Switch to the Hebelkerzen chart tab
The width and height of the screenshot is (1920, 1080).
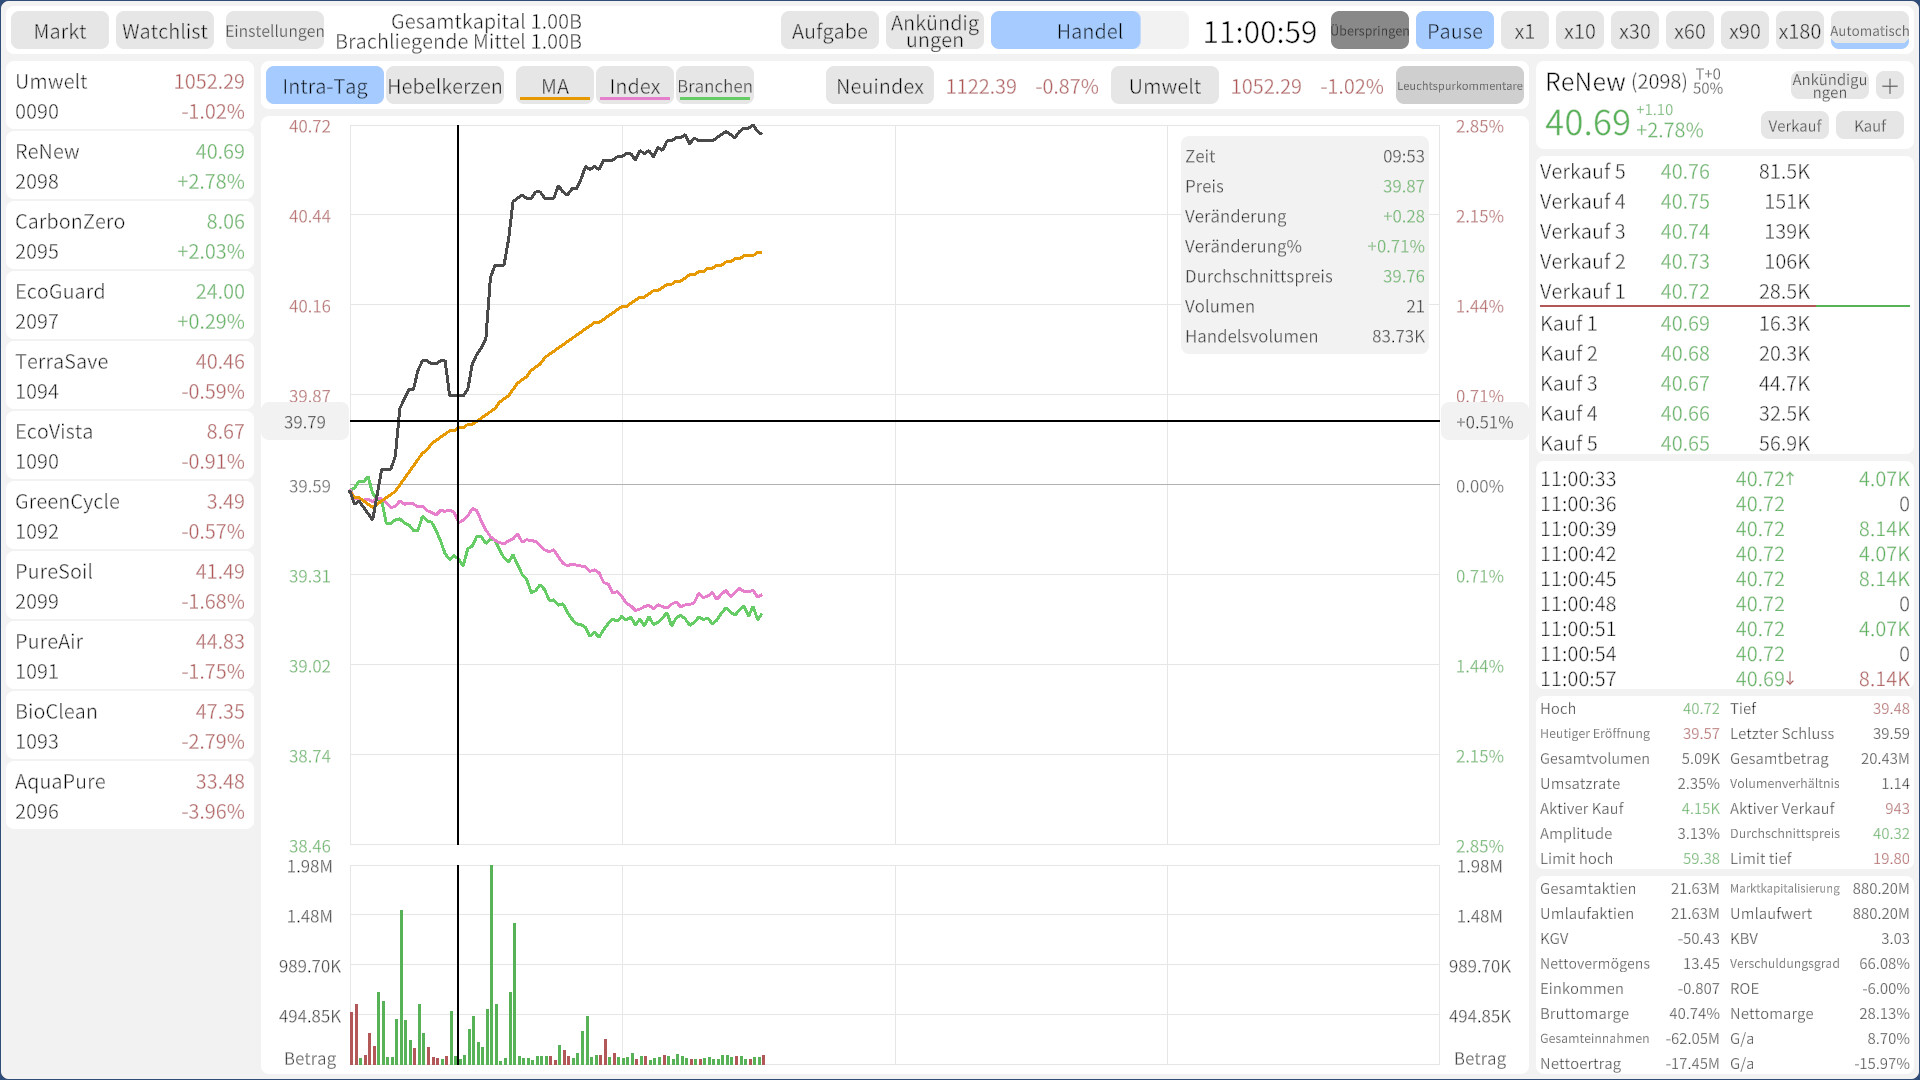click(x=445, y=86)
